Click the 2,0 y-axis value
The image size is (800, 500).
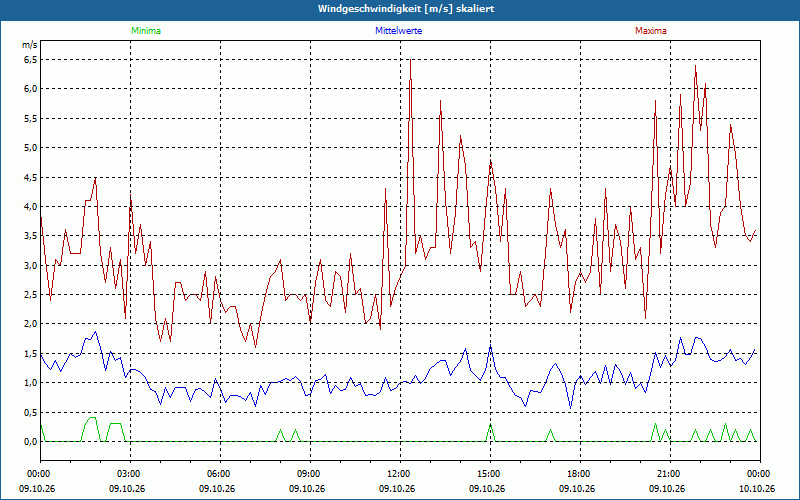pos(31,324)
